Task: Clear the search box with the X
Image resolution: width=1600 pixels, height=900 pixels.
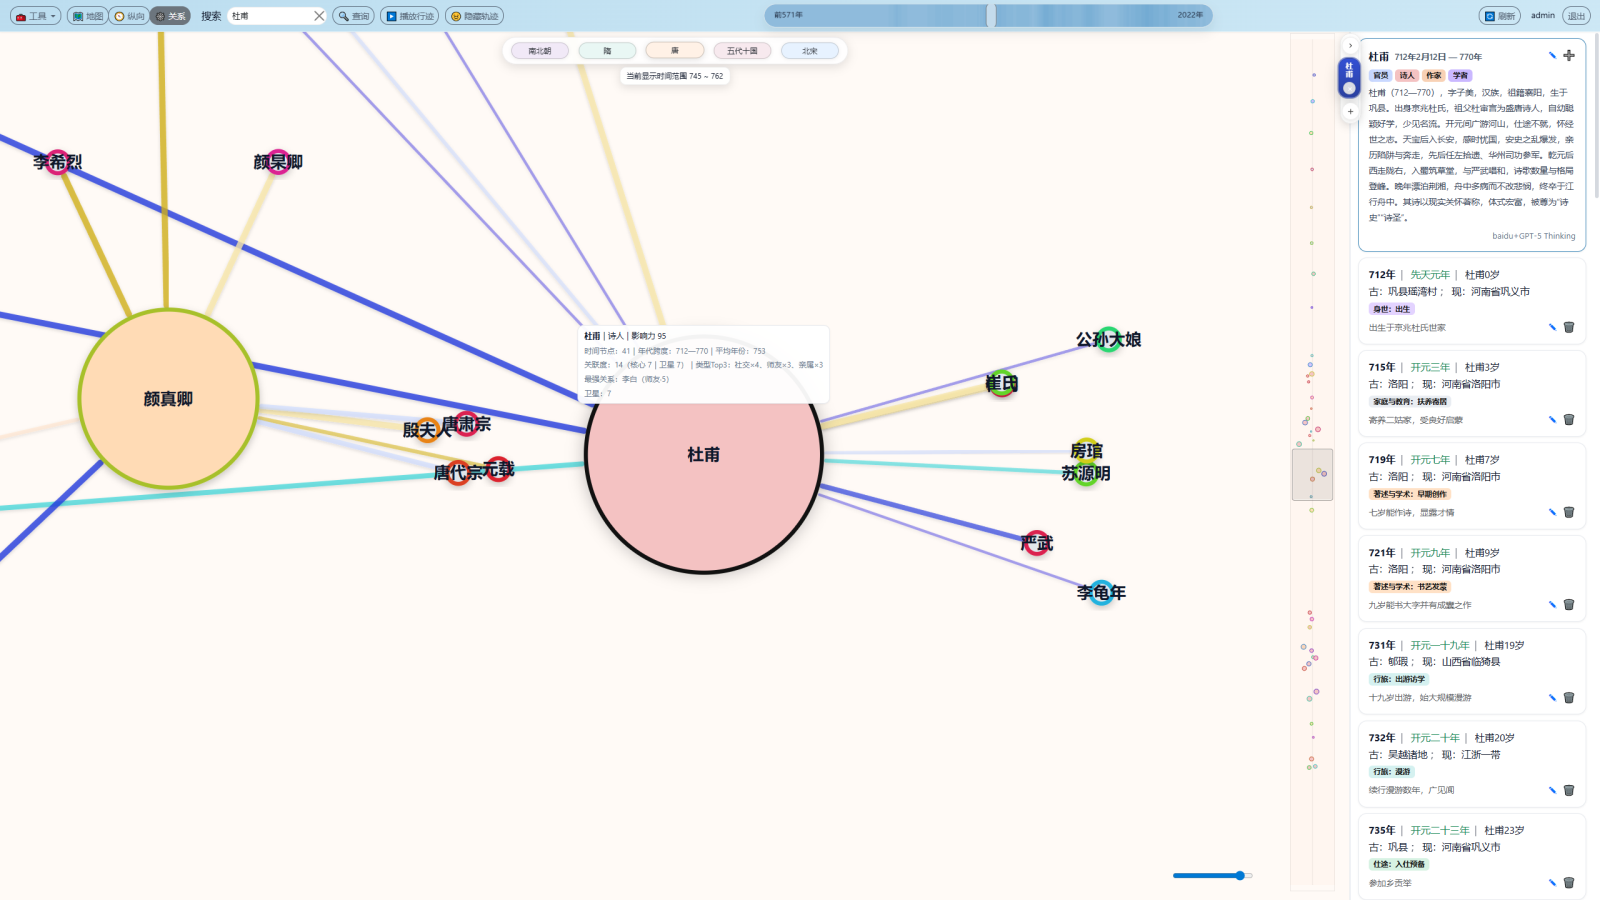Action: tap(319, 16)
